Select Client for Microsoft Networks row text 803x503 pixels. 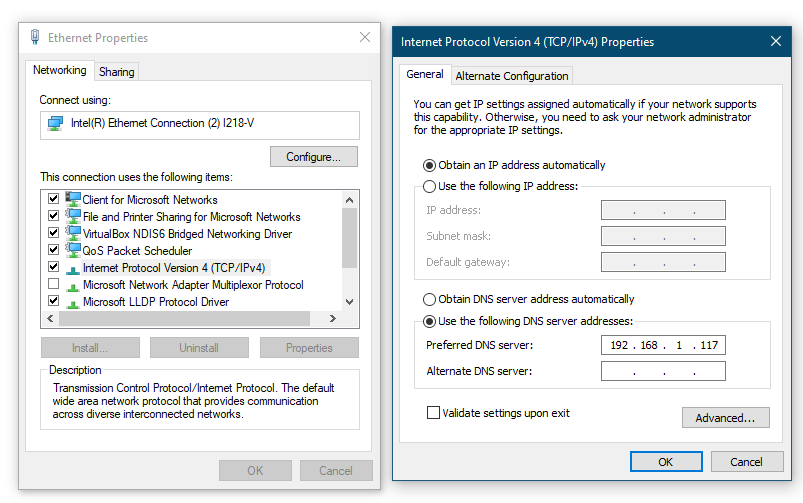click(150, 200)
